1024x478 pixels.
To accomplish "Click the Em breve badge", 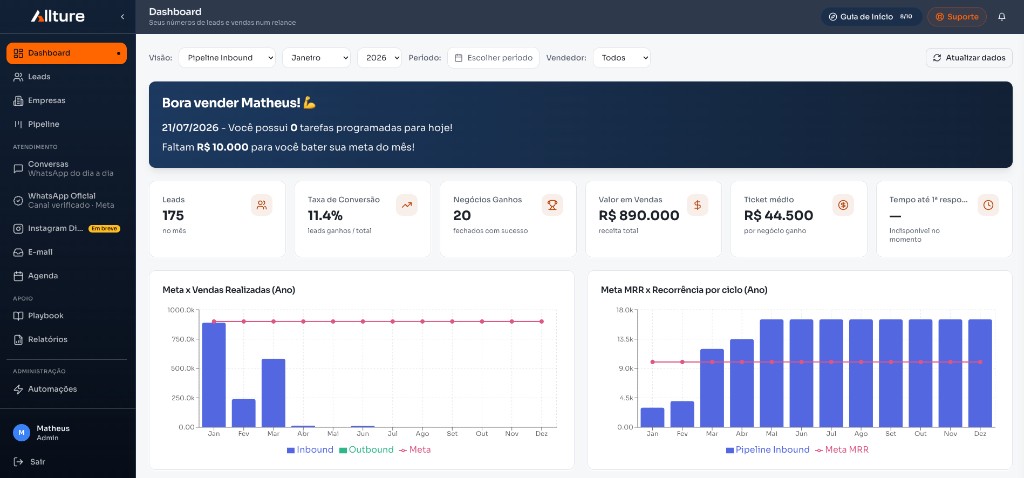I will coord(104,229).
